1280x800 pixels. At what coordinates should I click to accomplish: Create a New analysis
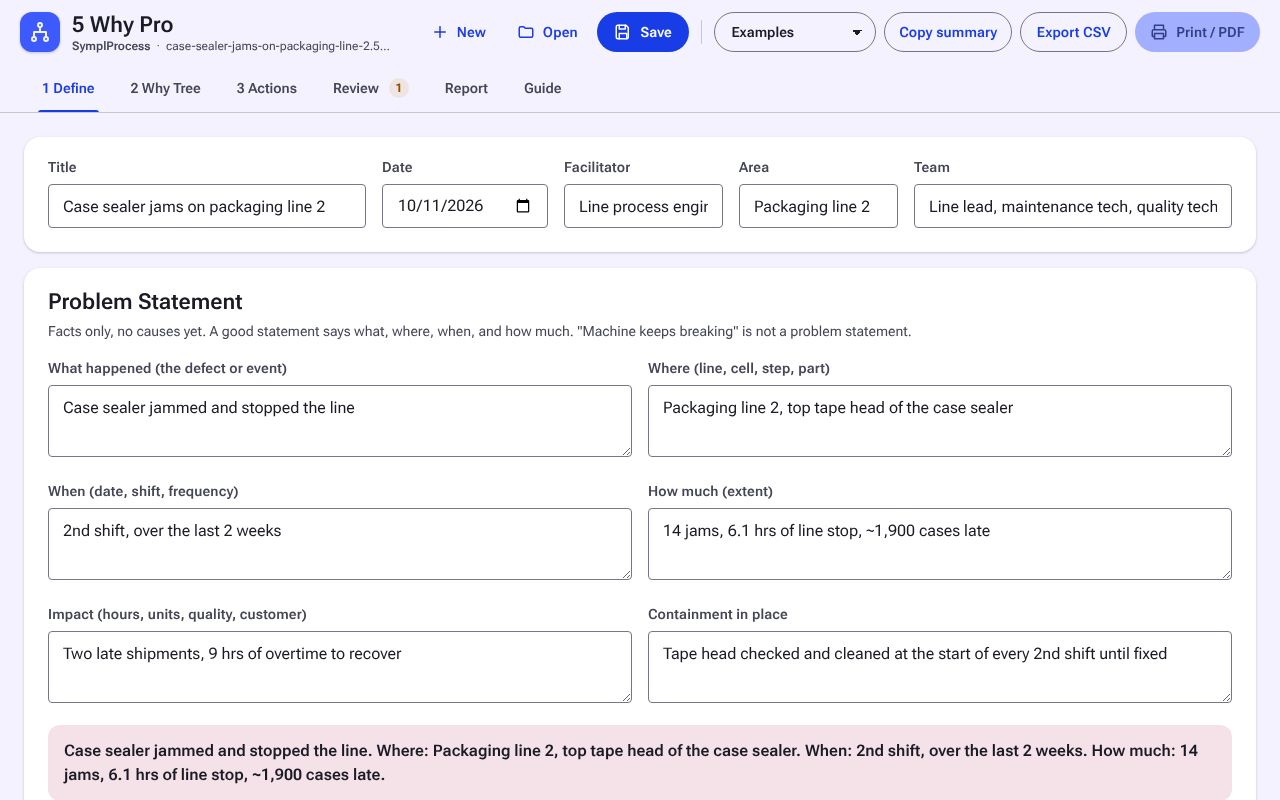(459, 32)
